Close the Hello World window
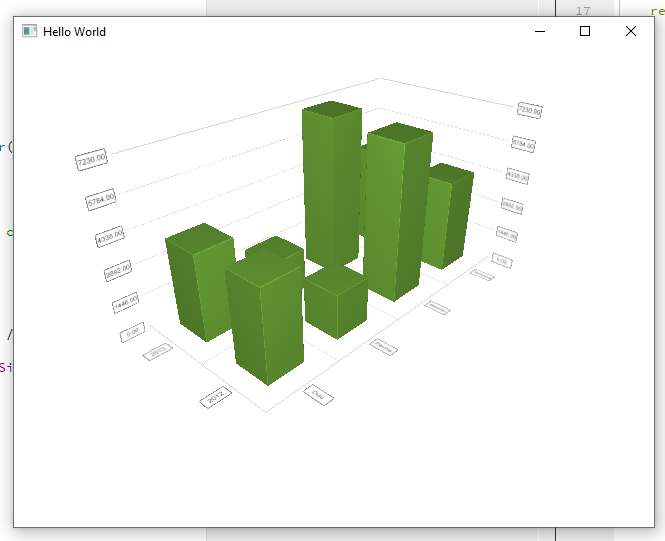The height and width of the screenshot is (541, 665). tap(631, 31)
